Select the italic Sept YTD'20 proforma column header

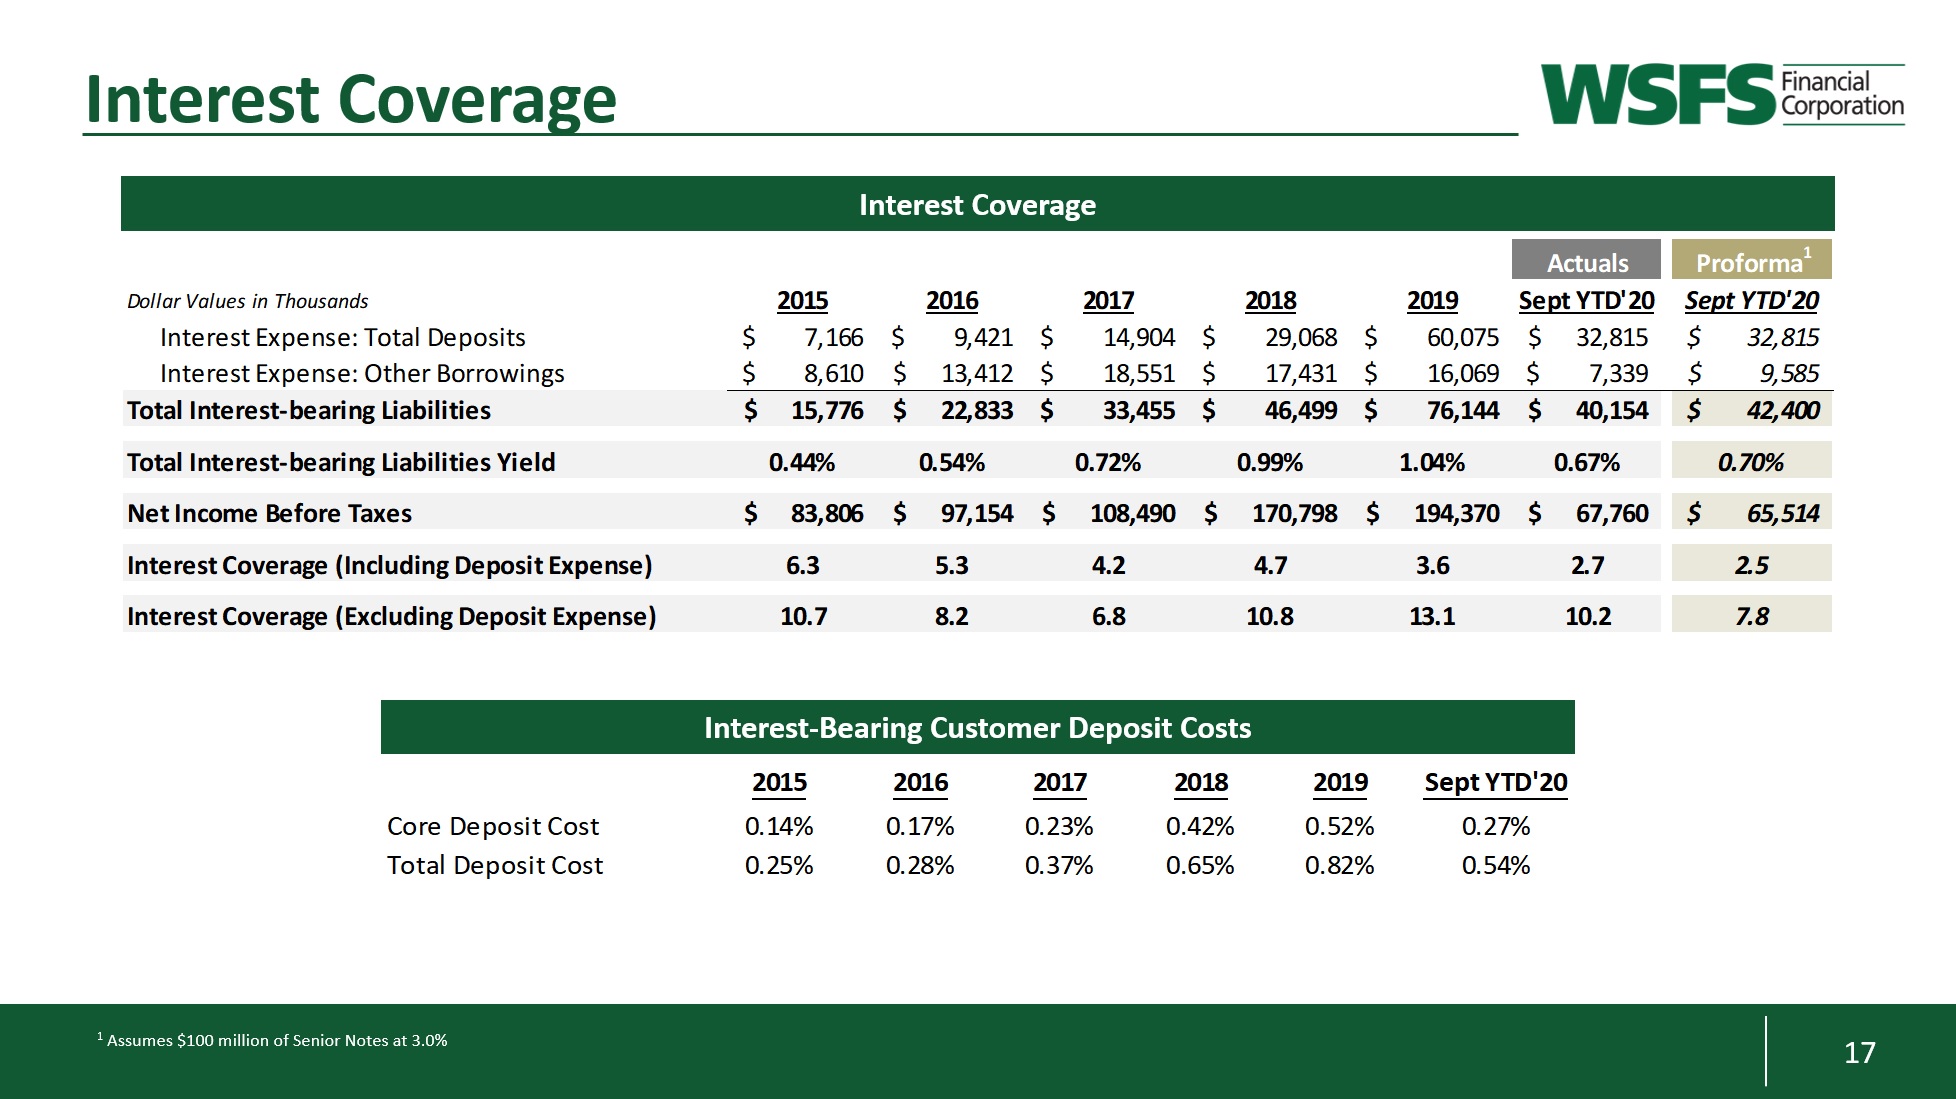pos(1751,301)
